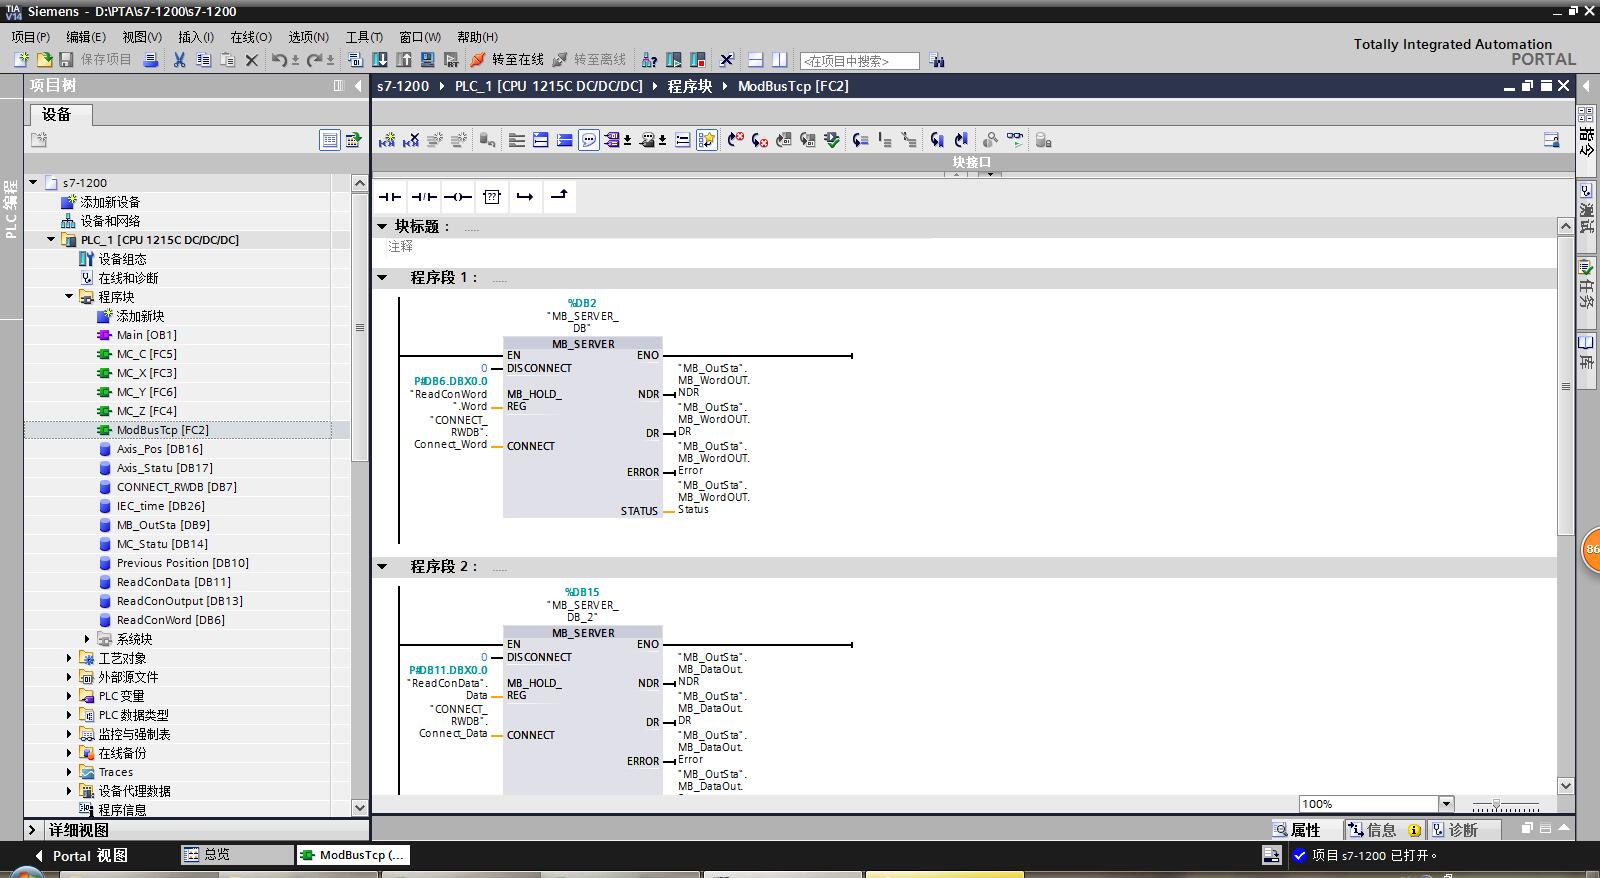Compile the project from the toolbar
The width and height of the screenshot is (1600, 878).
click(355, 60)
